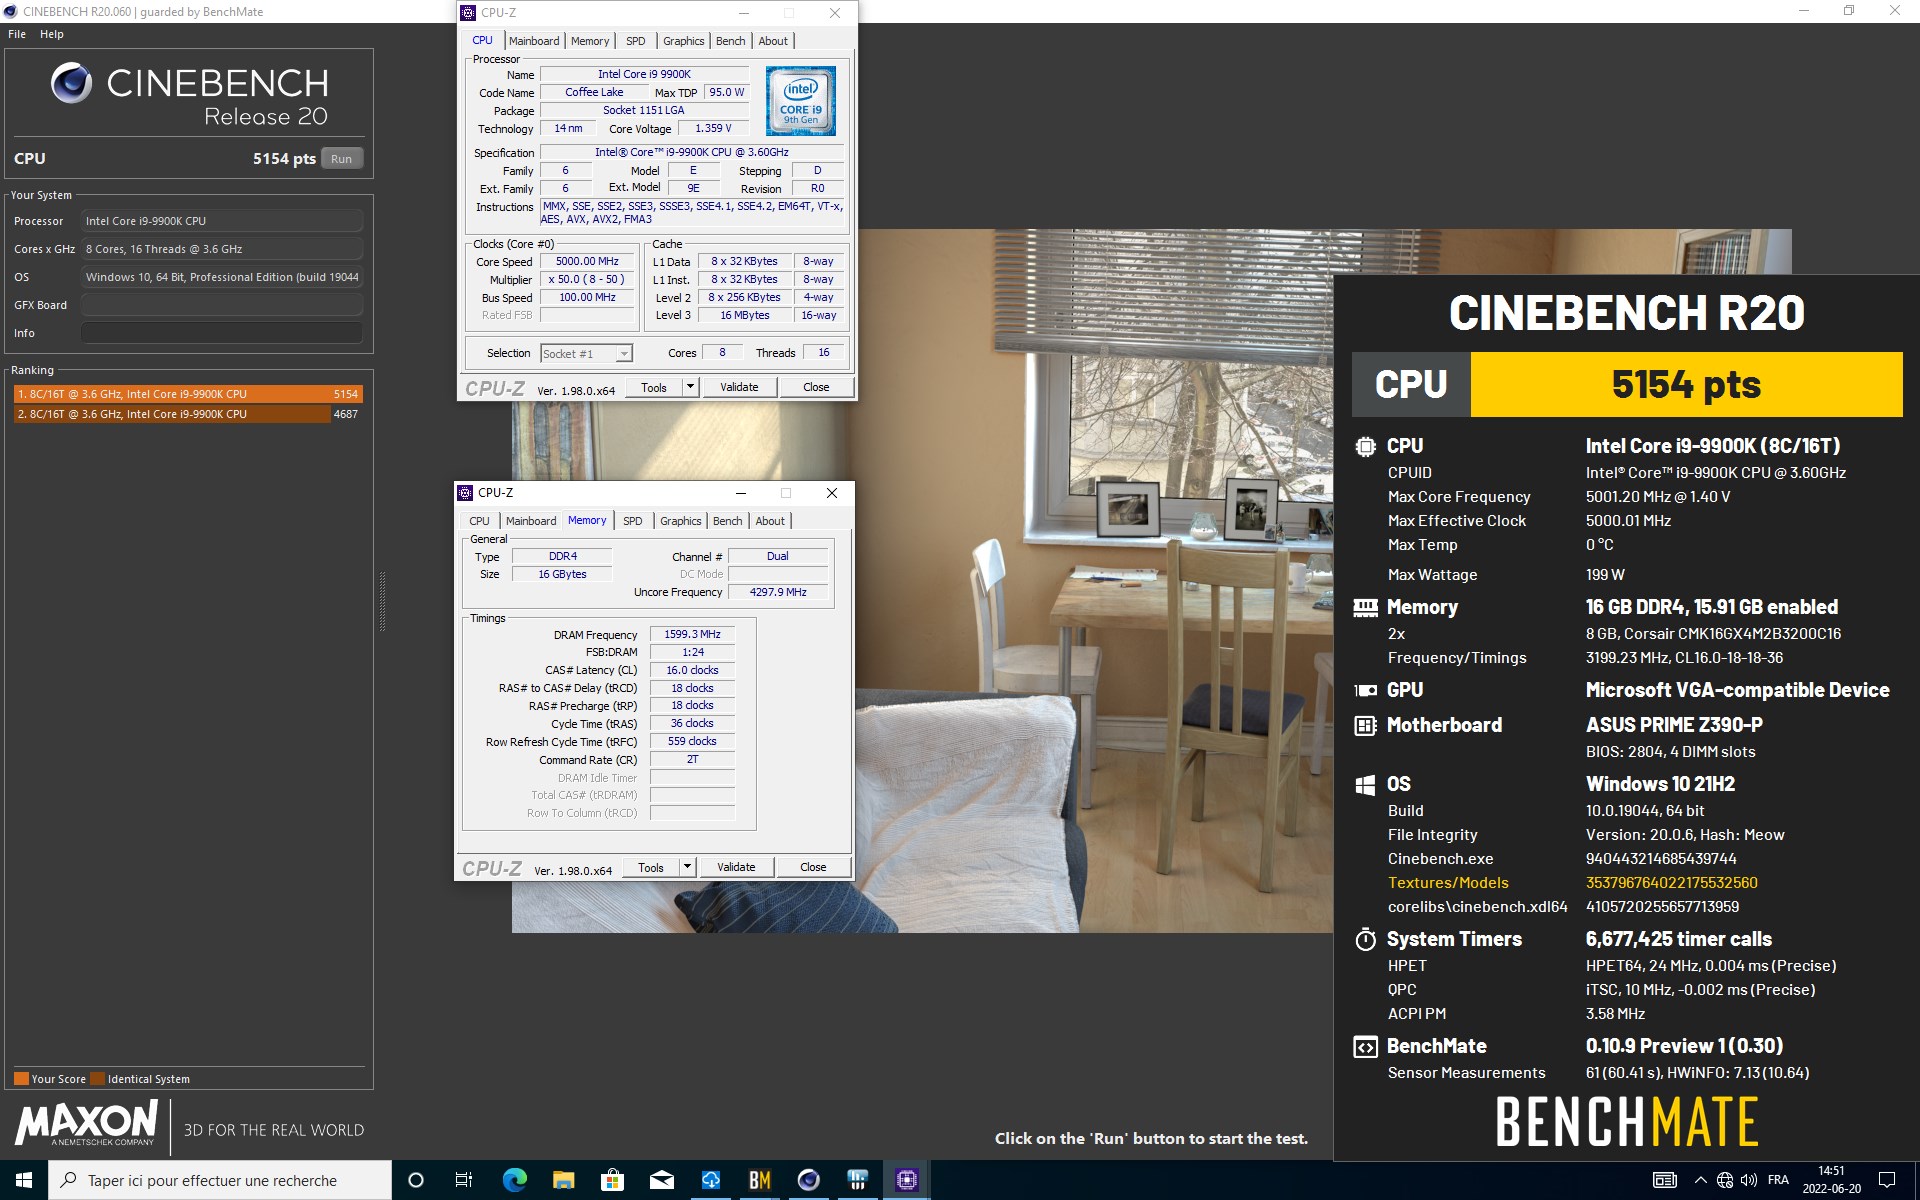Open Cortana from the taskbar circle icon

(416, 1180)
